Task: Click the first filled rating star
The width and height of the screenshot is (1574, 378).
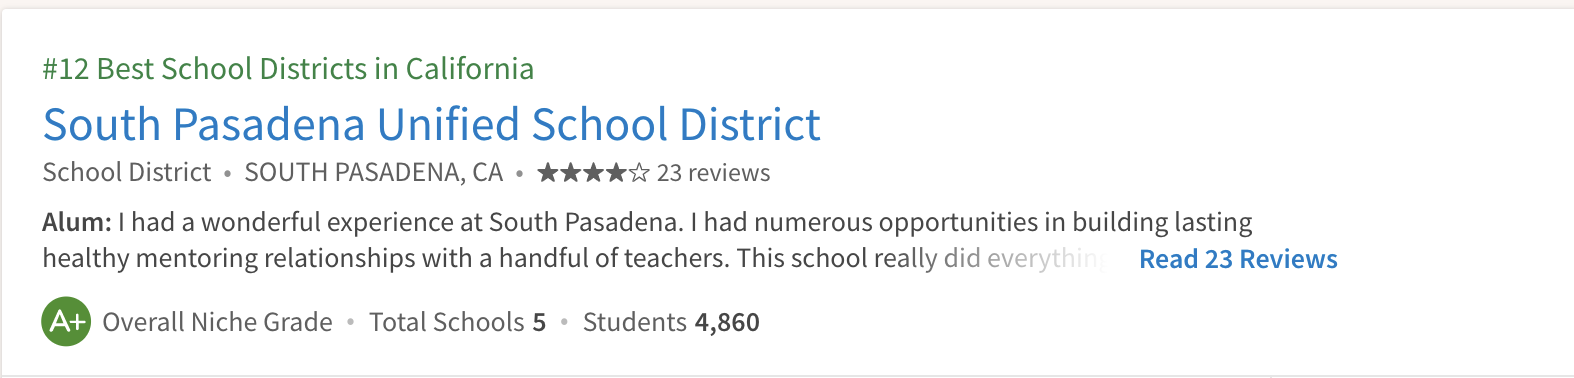Action: 548,173
